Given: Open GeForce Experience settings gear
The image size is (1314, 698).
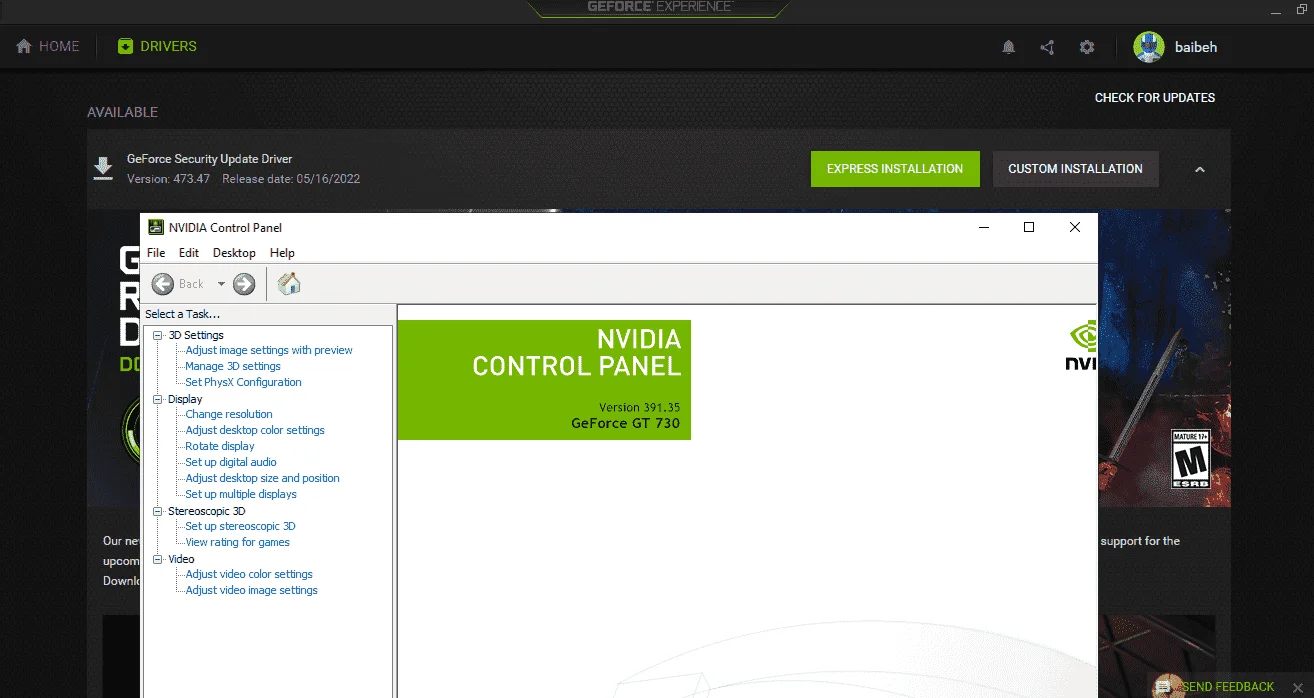Looking at the screenshot, I should [x=1087, y=47].
